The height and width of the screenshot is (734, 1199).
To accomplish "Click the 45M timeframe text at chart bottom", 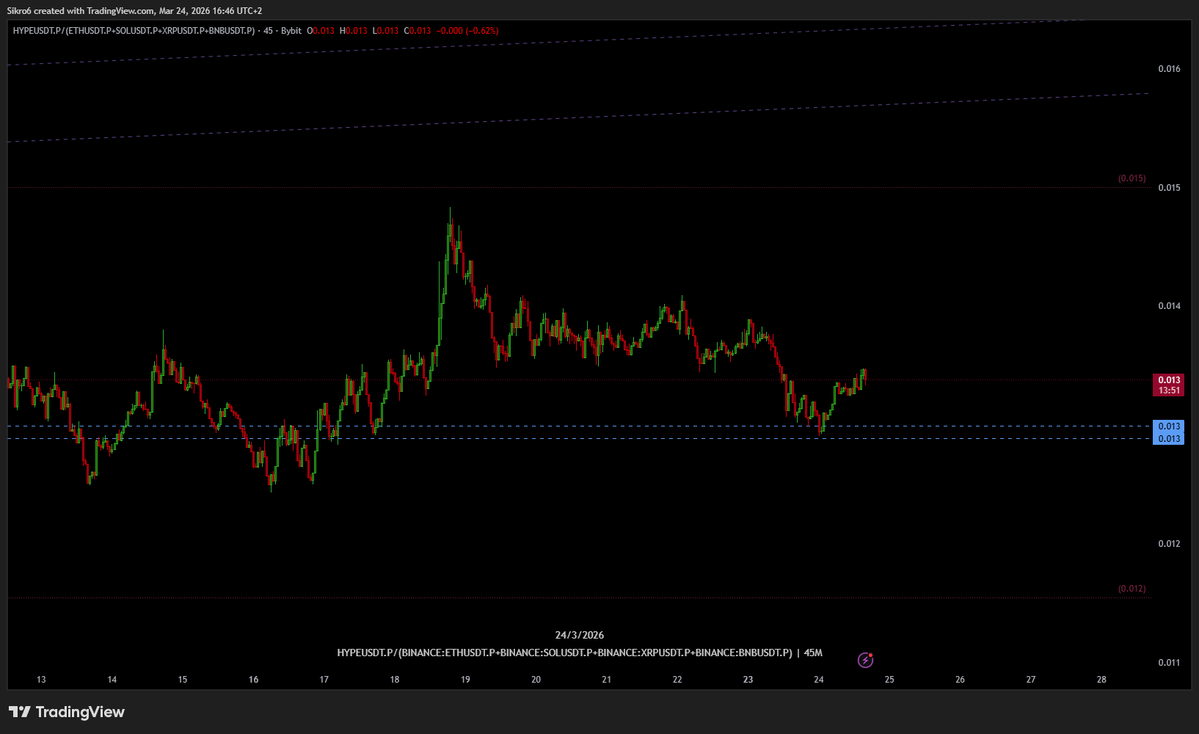I will (813, 653).
